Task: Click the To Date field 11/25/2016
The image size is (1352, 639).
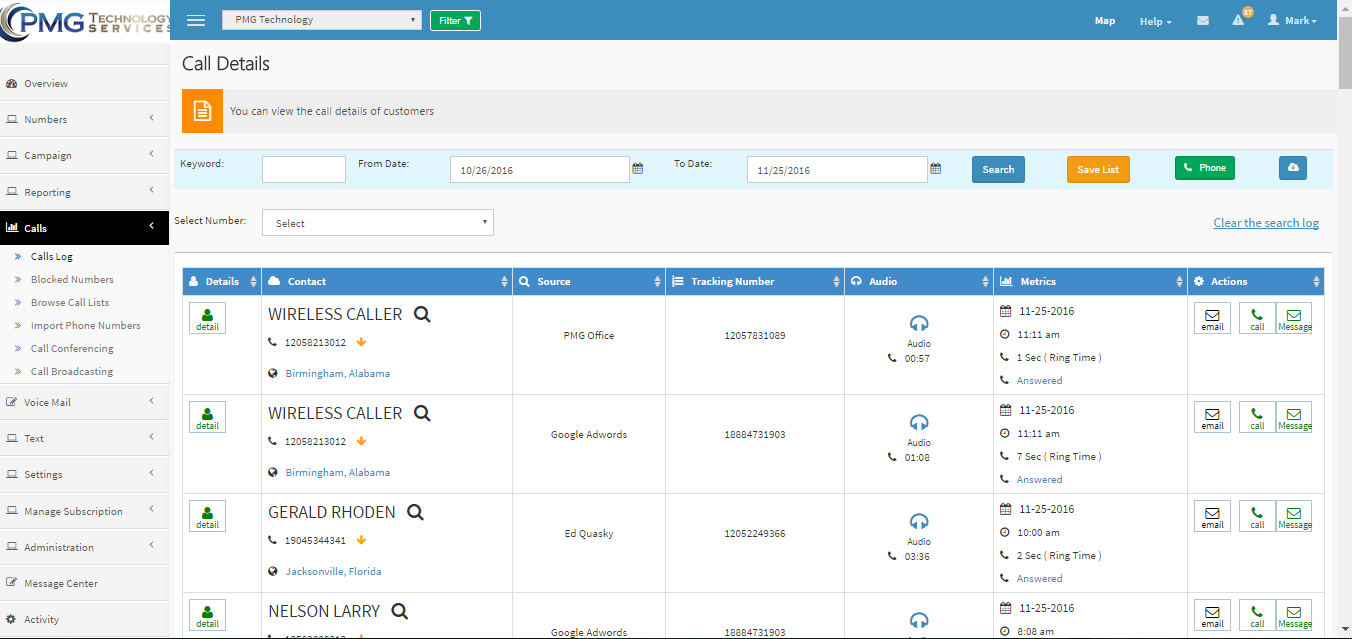Action: 837,169
